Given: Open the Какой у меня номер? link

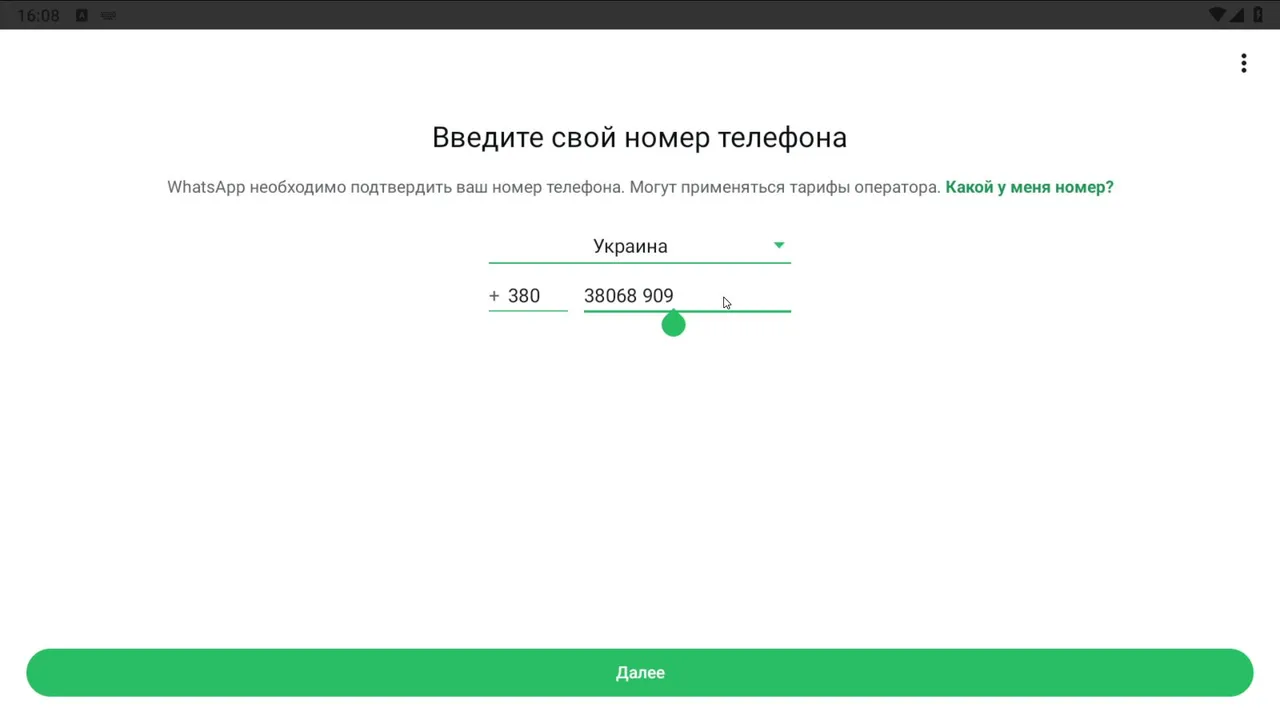Looking at the screenshot, I should tap(1029, 187).
